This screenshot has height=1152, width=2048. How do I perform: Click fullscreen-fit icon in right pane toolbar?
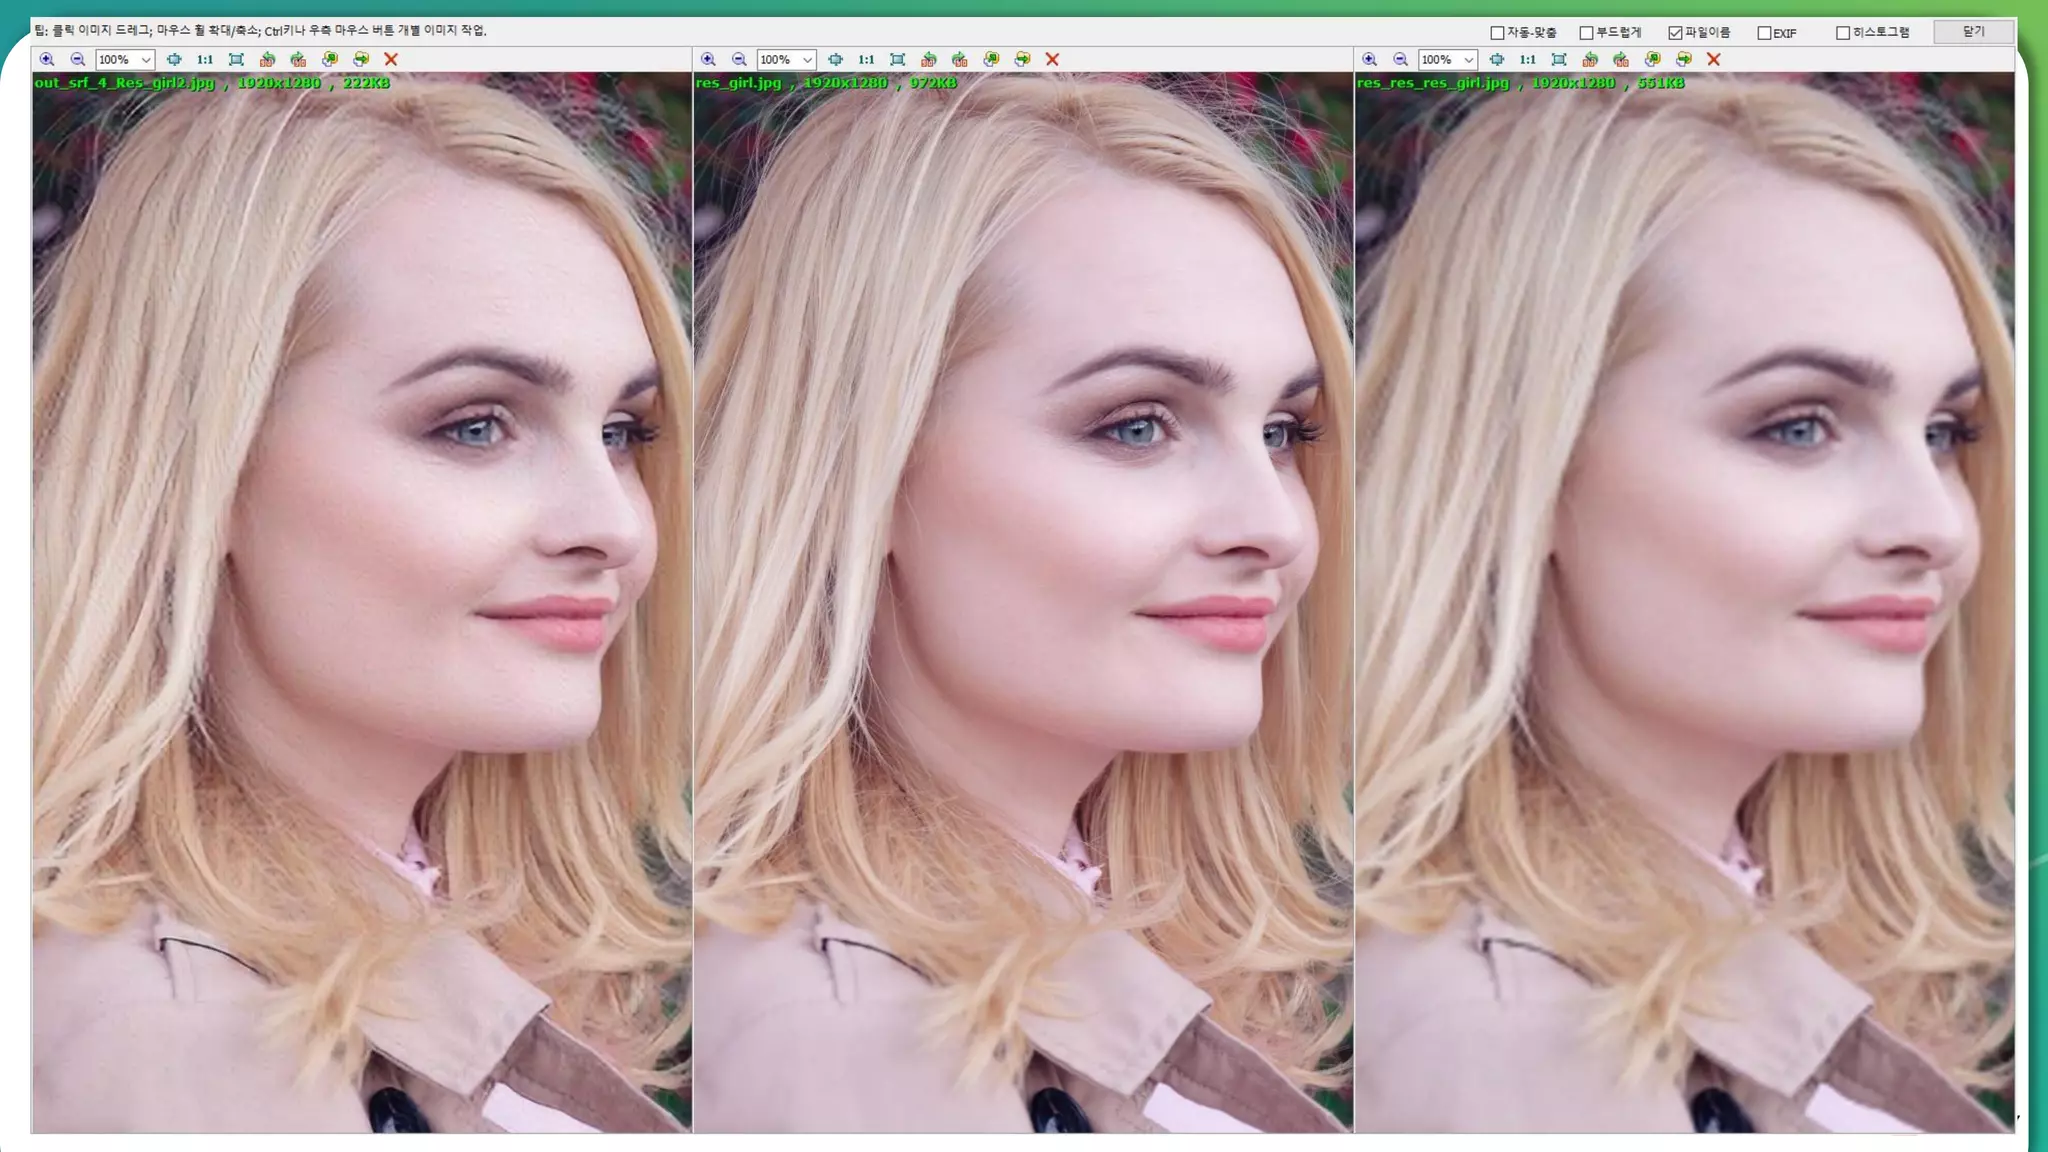click(1559, 60)
